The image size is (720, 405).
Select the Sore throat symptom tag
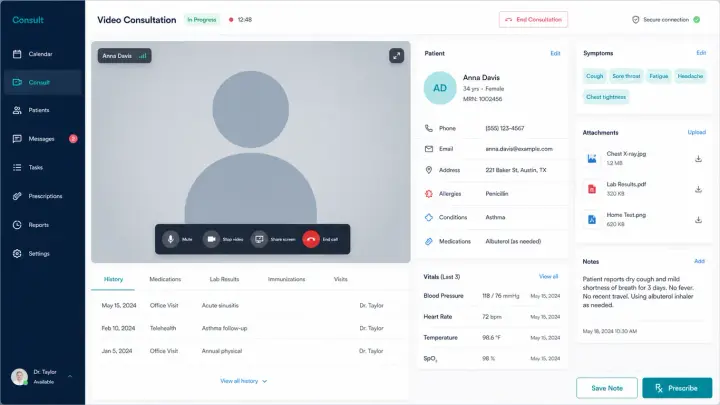pyautogui.click(x=626, y=76)
